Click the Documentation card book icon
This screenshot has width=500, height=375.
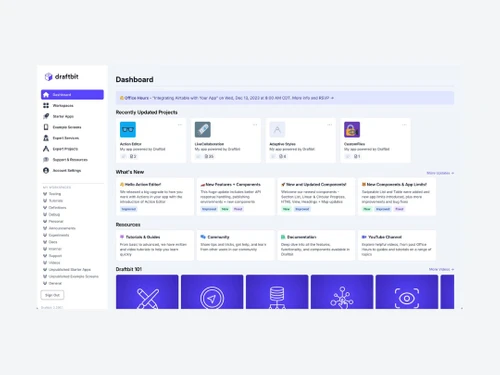click(x=283, y=237)
